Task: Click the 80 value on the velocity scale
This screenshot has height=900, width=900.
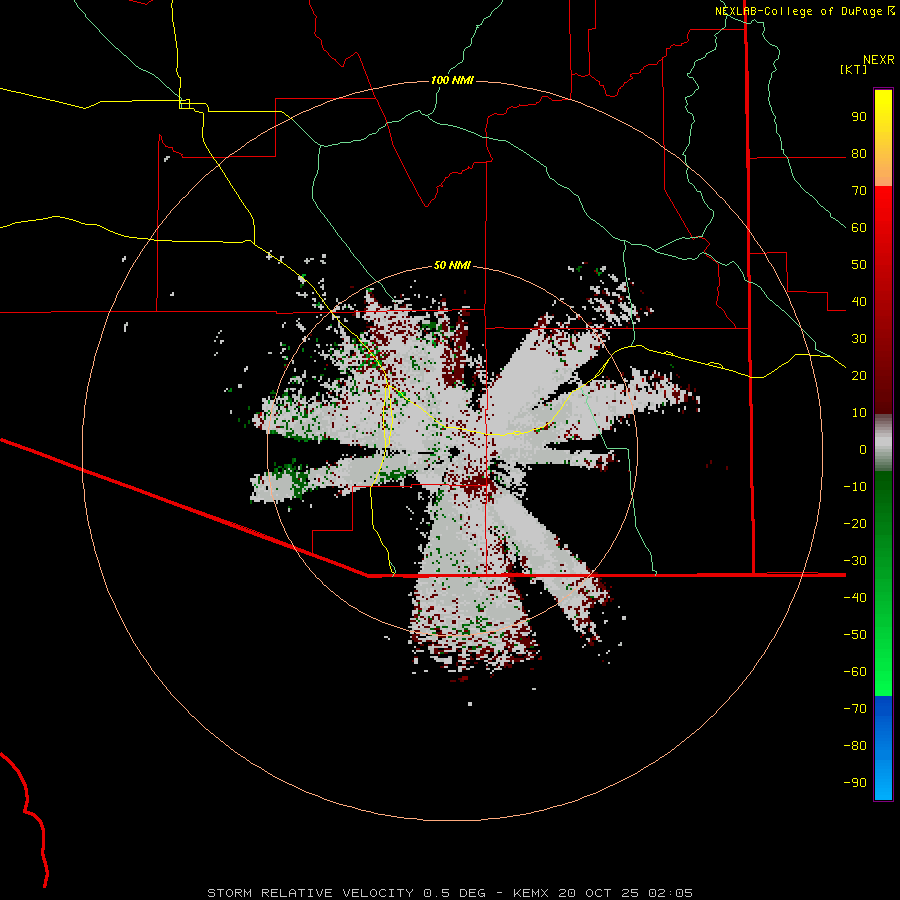Action: pos(859,154)
